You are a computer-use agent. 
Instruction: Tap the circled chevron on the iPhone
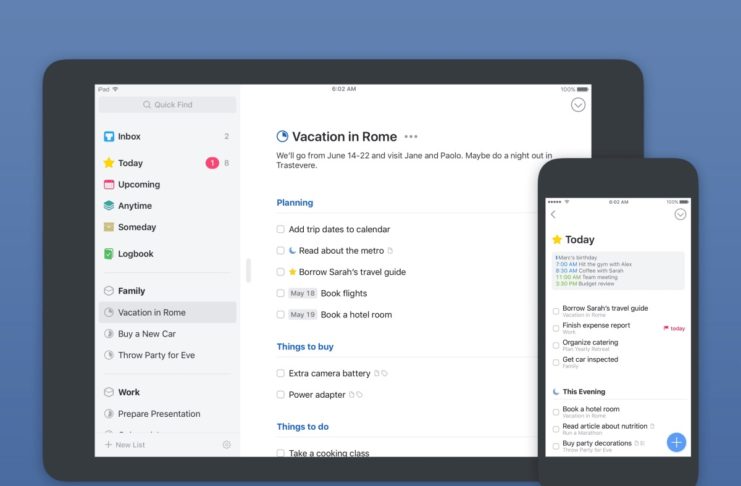coord(680,215)
